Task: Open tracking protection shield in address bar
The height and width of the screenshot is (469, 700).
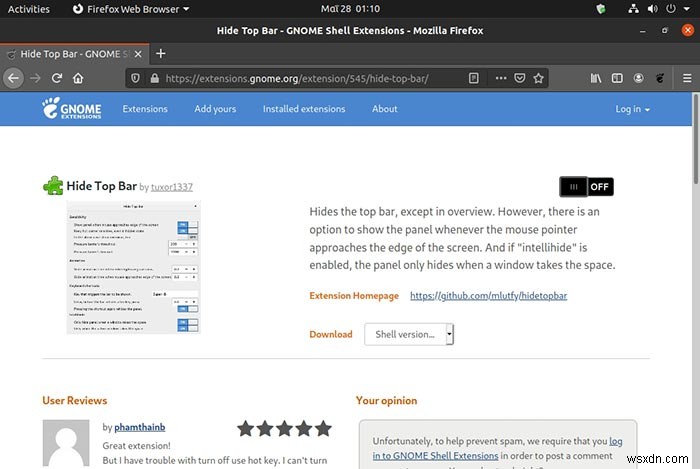Action: [x=135, y=79]
